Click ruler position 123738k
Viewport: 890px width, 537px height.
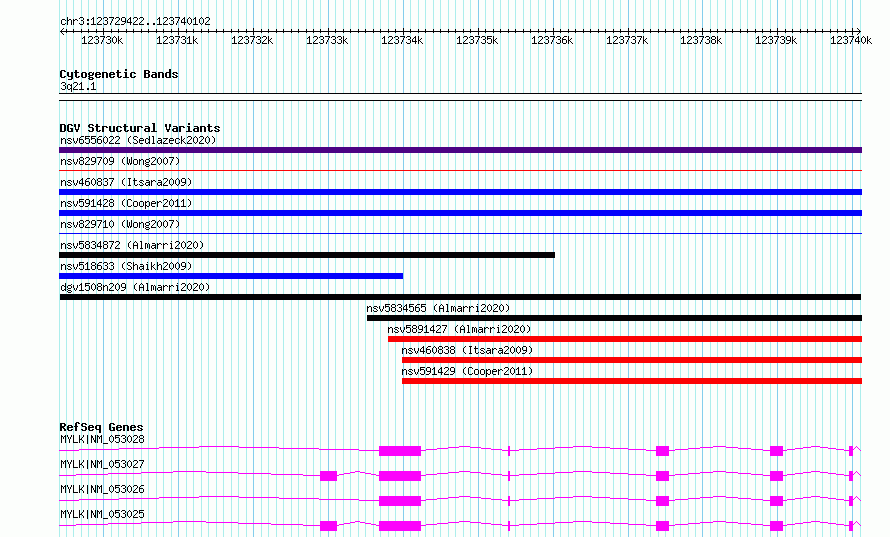point(701,40)
